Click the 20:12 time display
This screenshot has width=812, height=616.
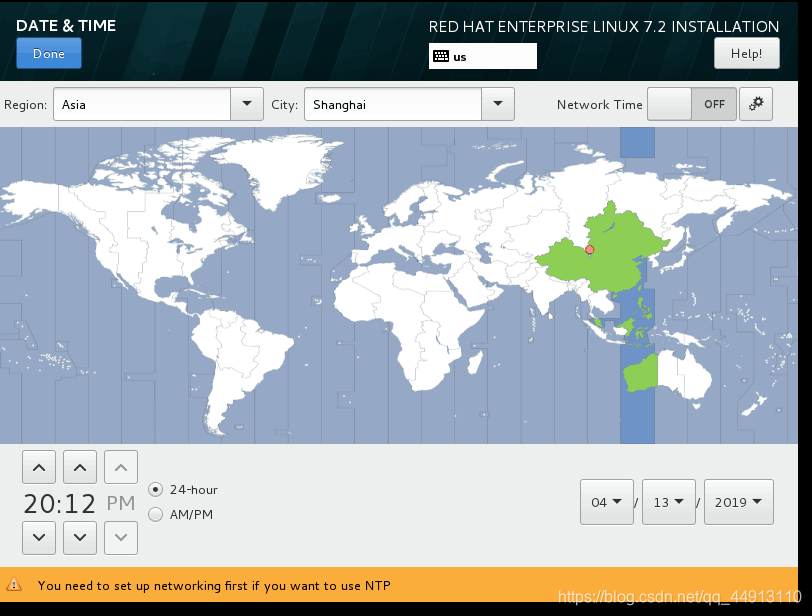pos(60,503)
